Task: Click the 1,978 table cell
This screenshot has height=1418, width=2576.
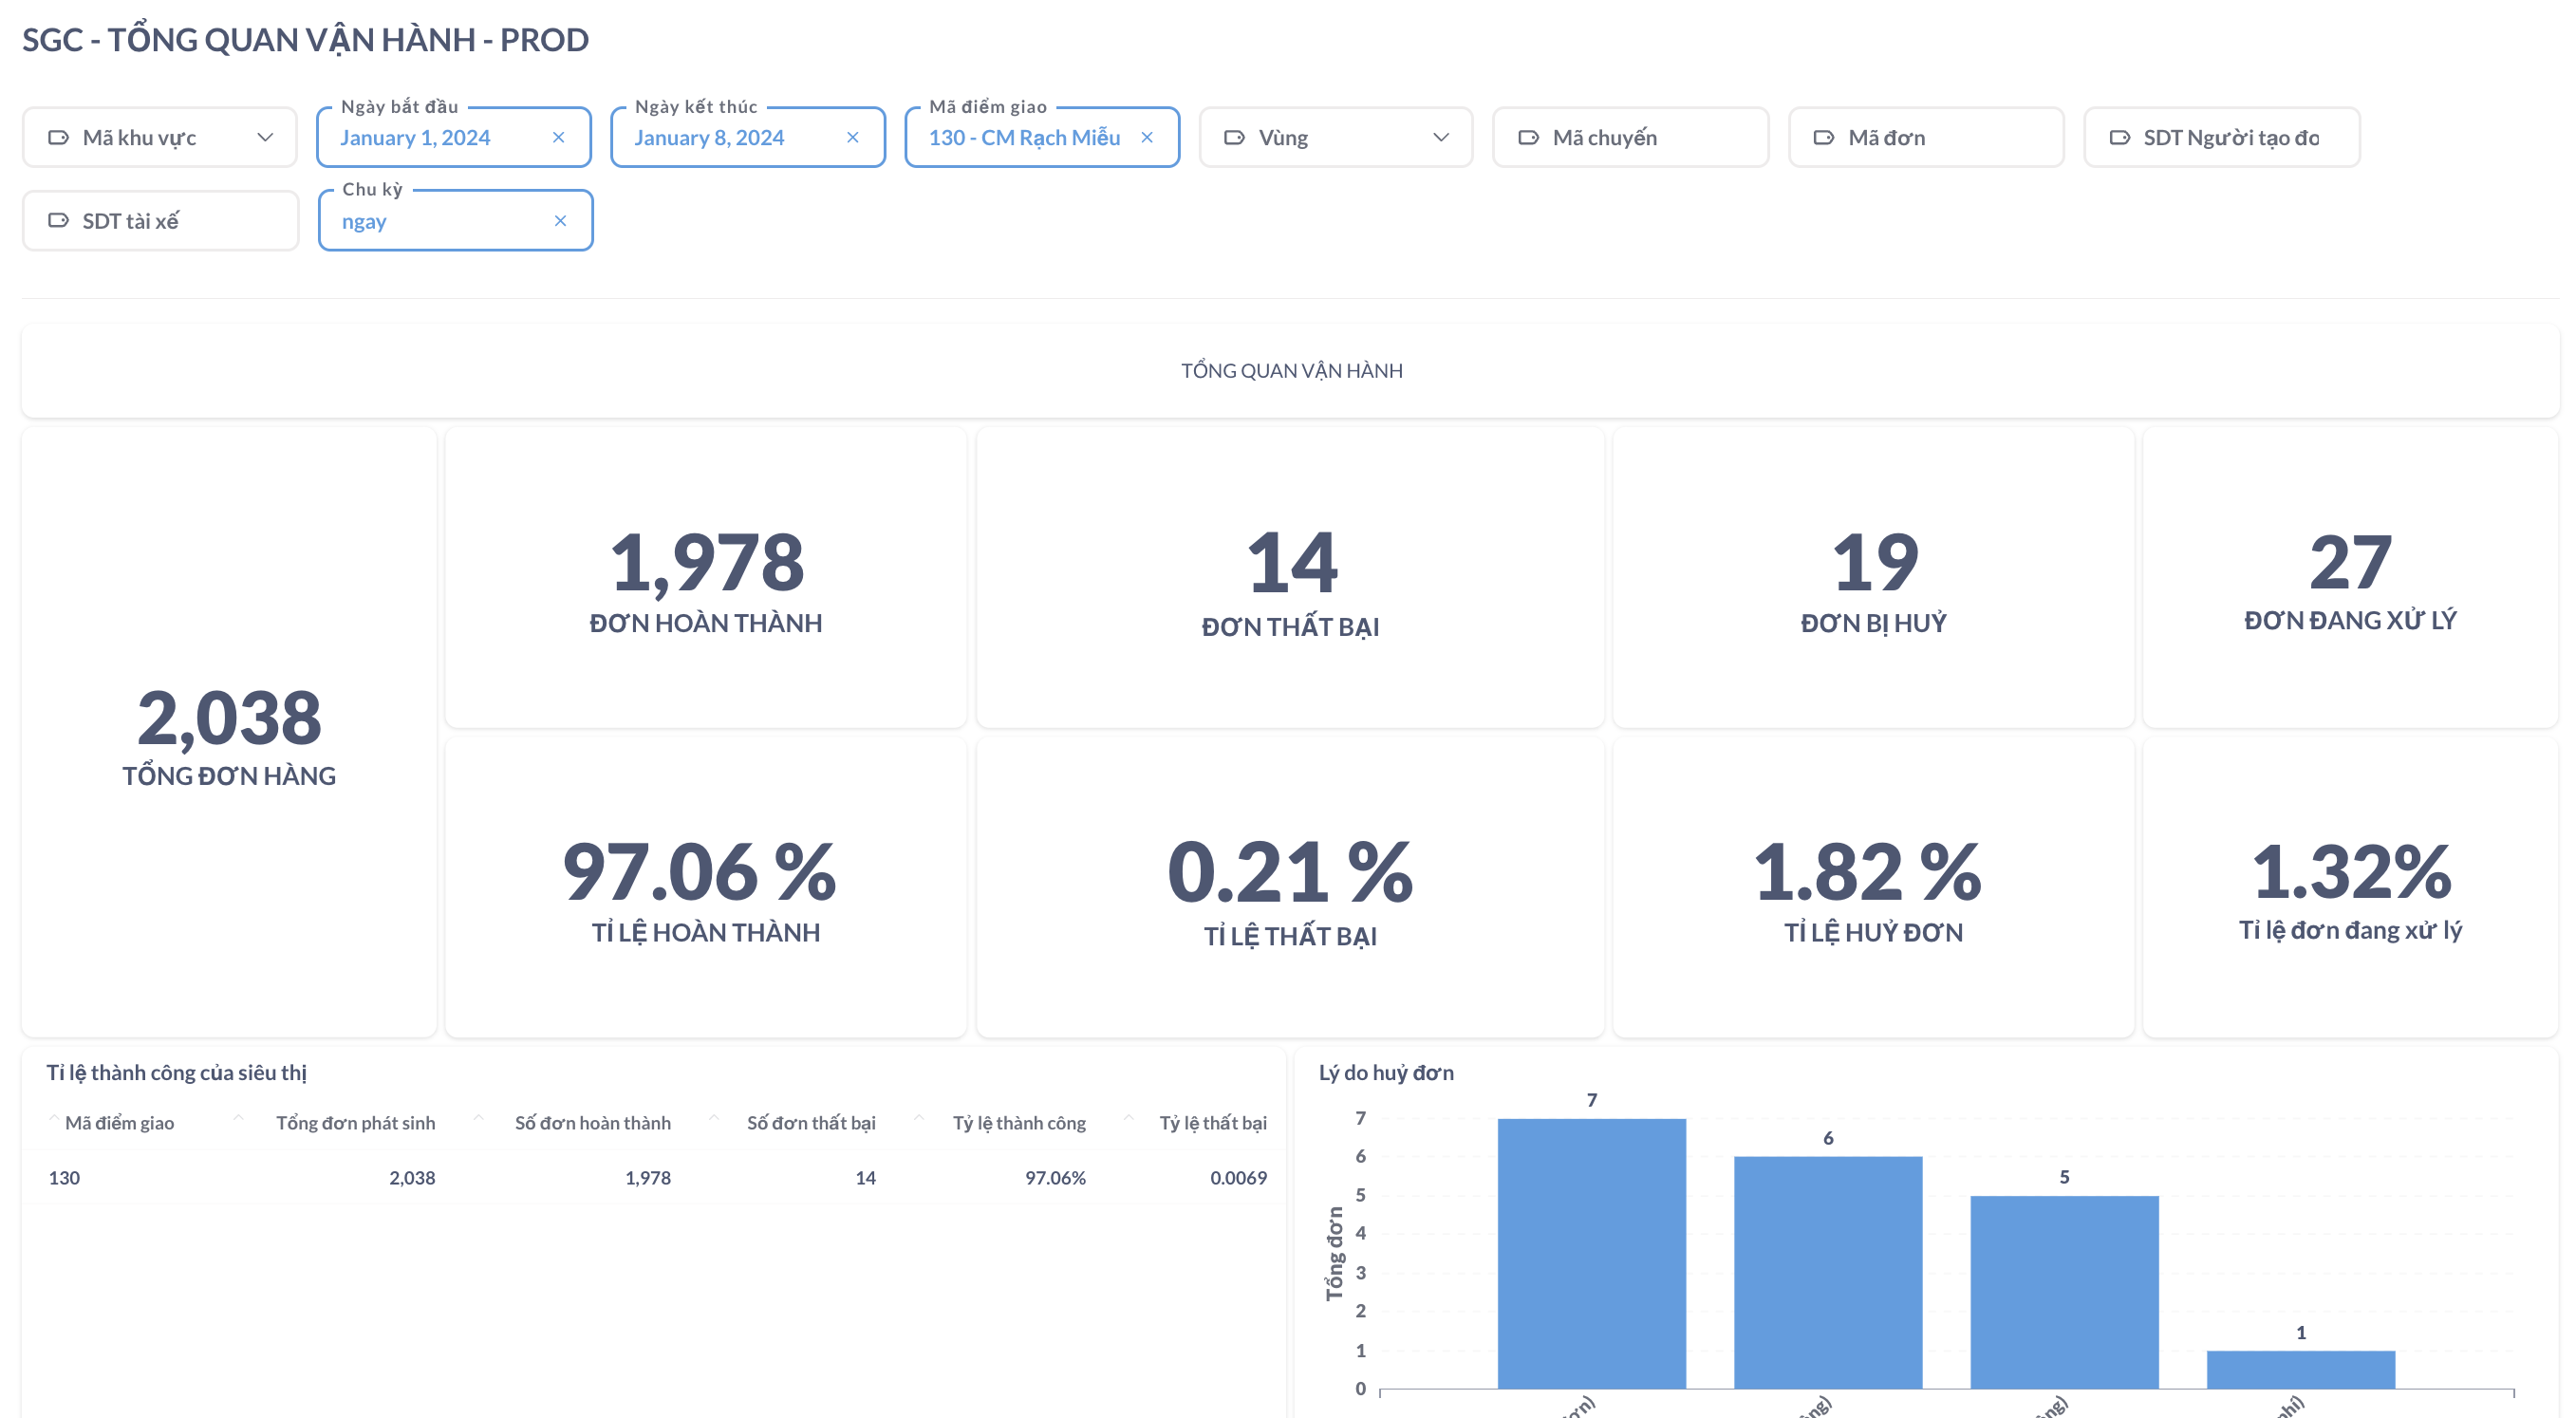Action: (x=648, y=1178)
